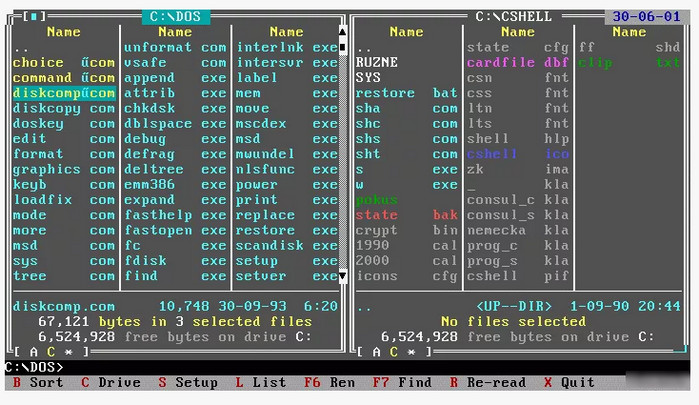Choose List in the bottom bar

(261, 383)
